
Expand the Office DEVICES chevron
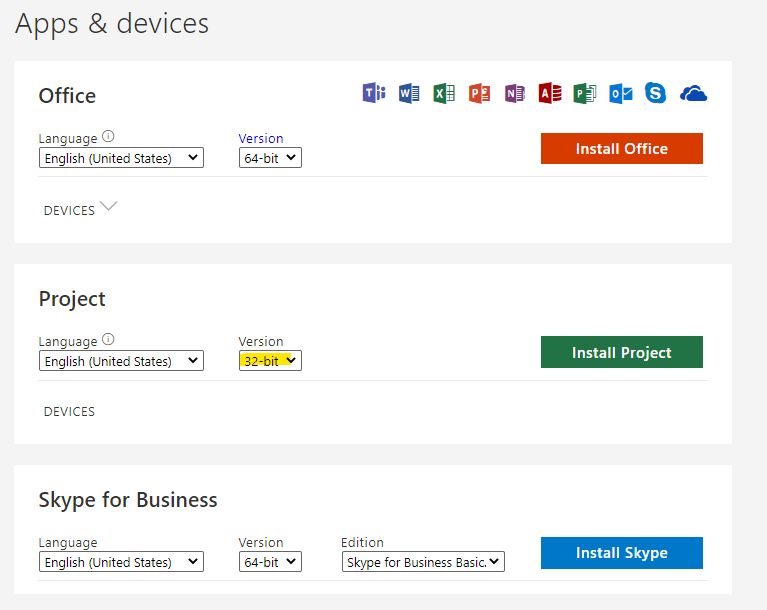109,206
